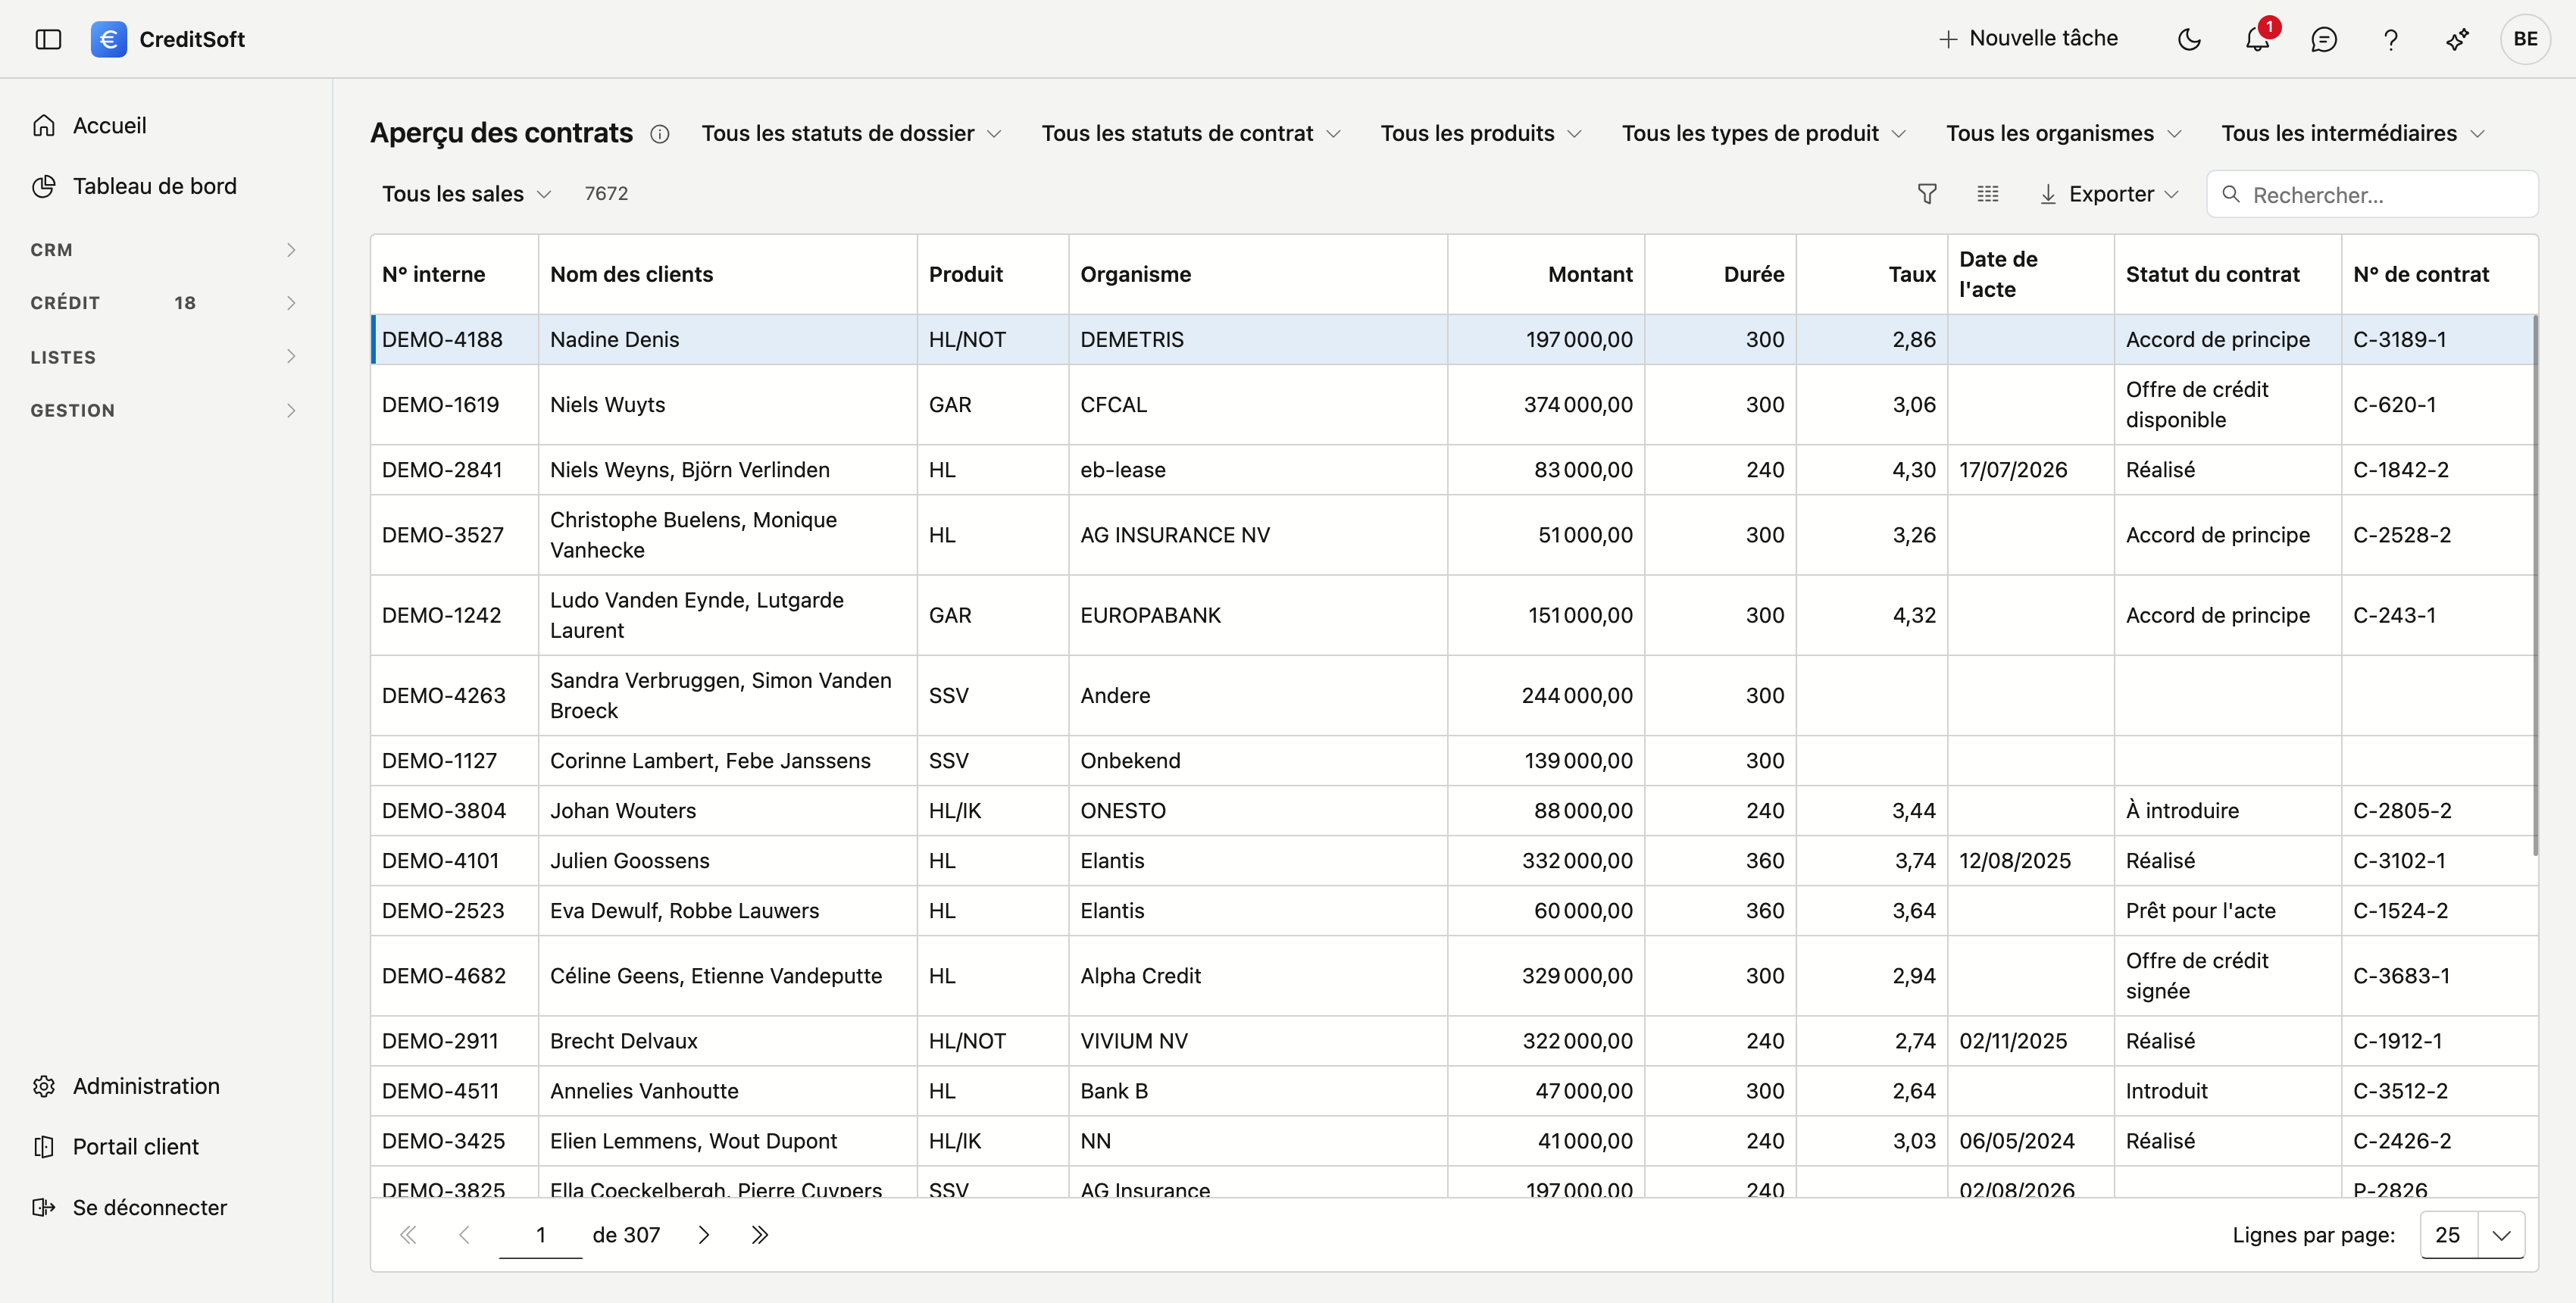
Task: Expand the CRÉDIT sidebar section
Action: (164, 303)
